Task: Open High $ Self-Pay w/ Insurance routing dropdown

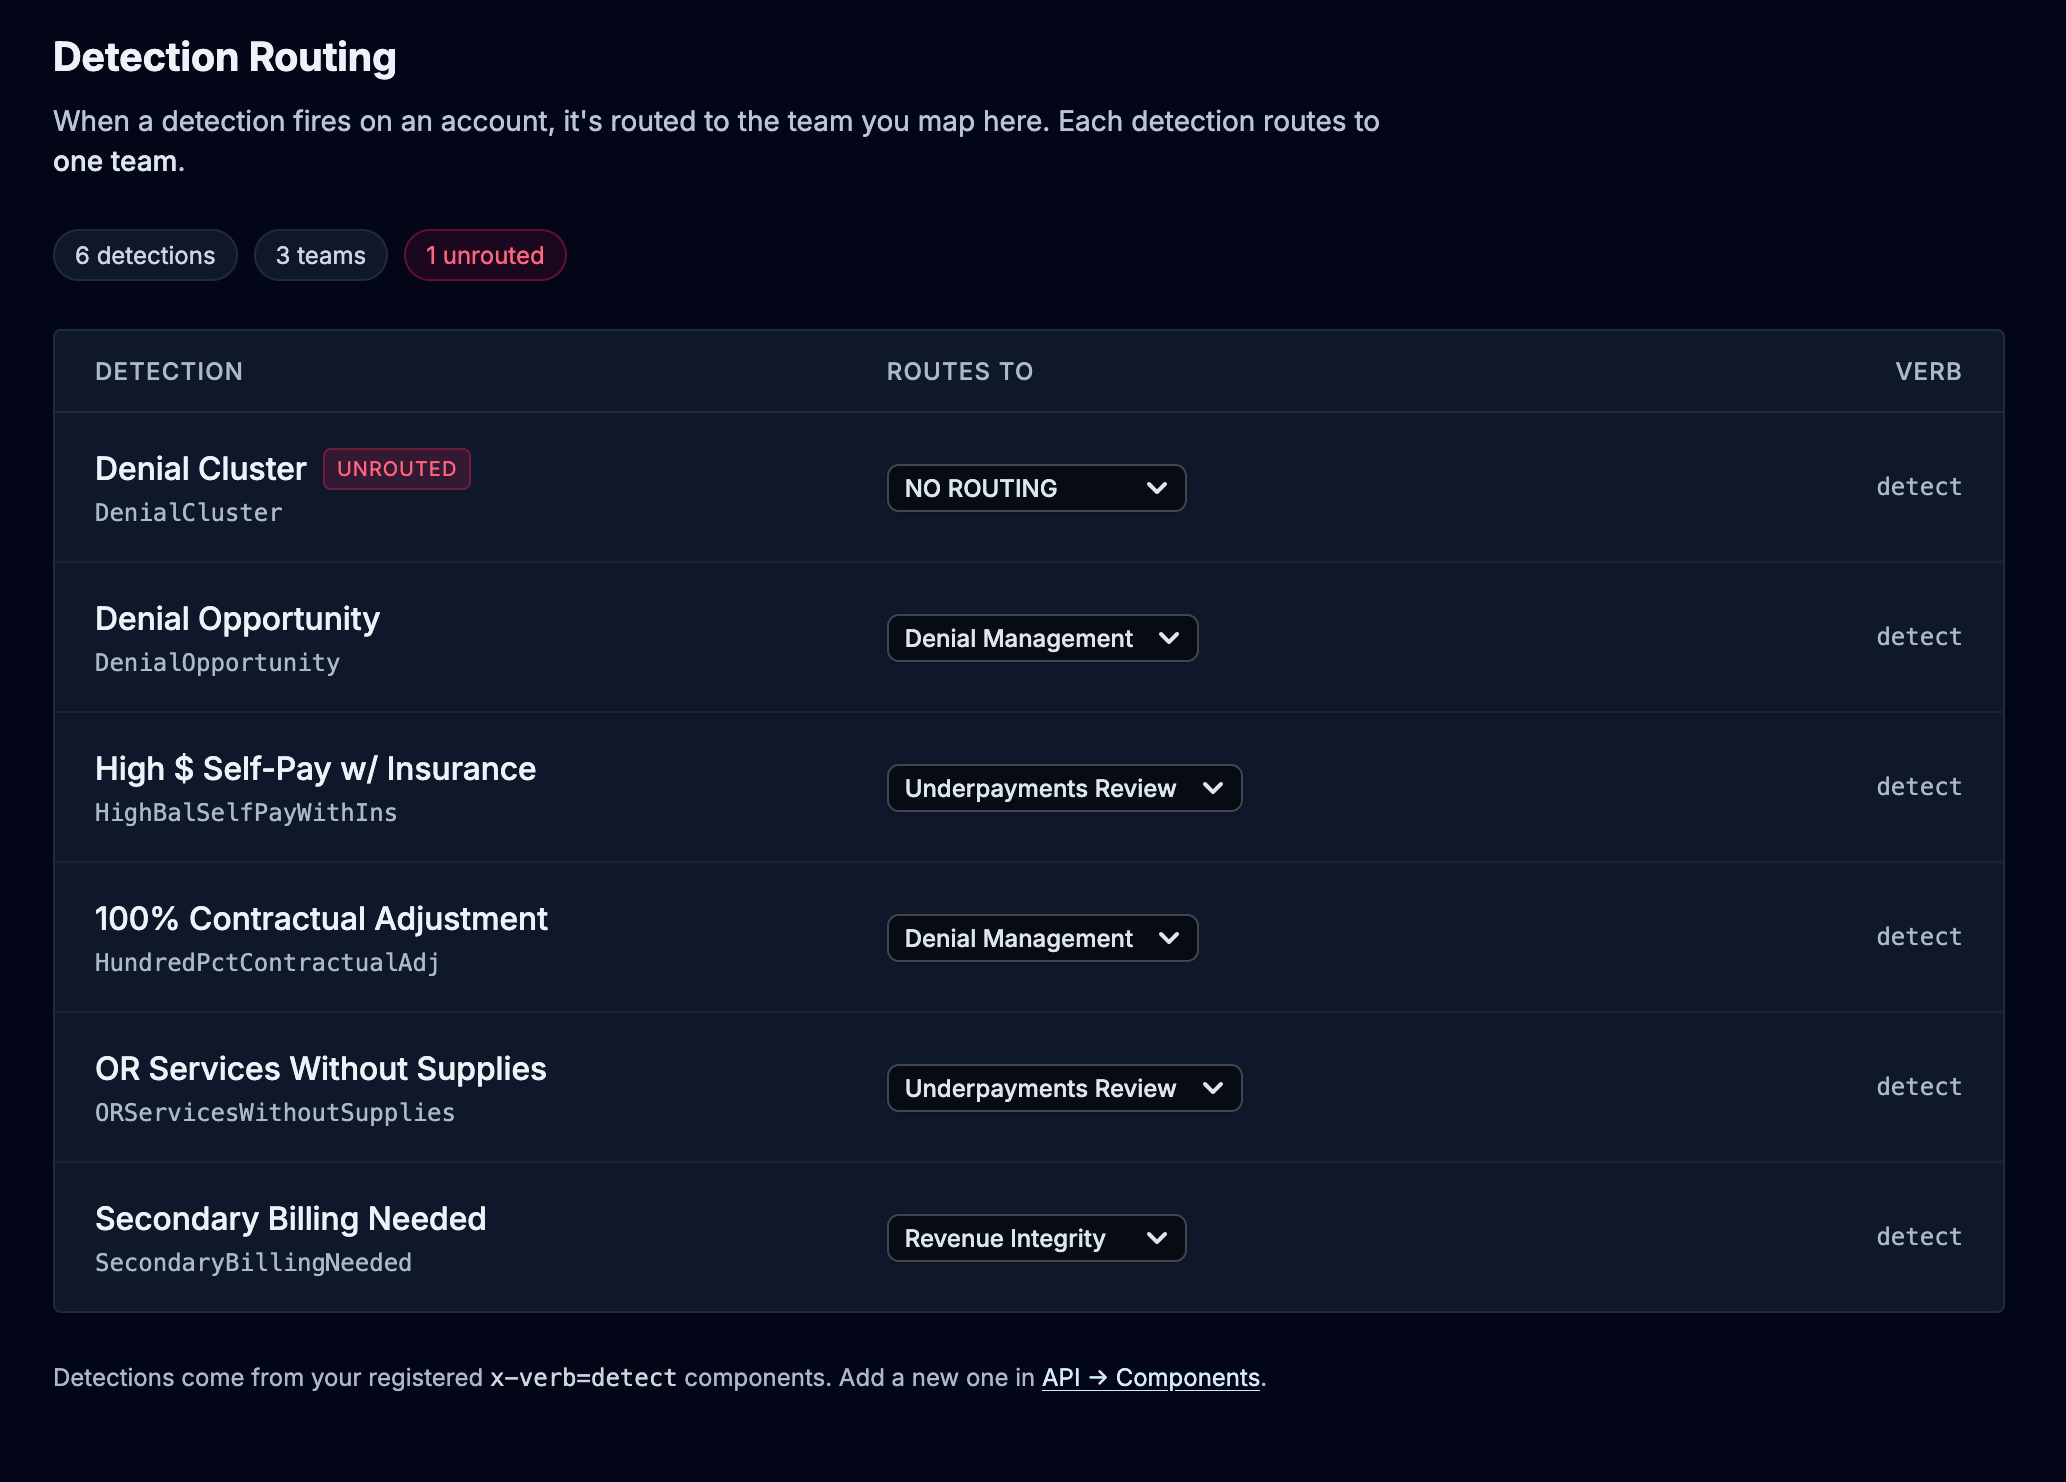Action: click(1064, 788)
